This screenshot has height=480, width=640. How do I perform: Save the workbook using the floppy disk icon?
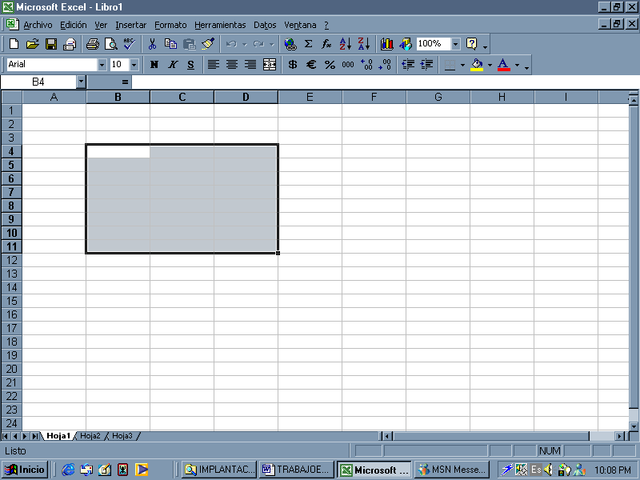[x=51, y=44]
